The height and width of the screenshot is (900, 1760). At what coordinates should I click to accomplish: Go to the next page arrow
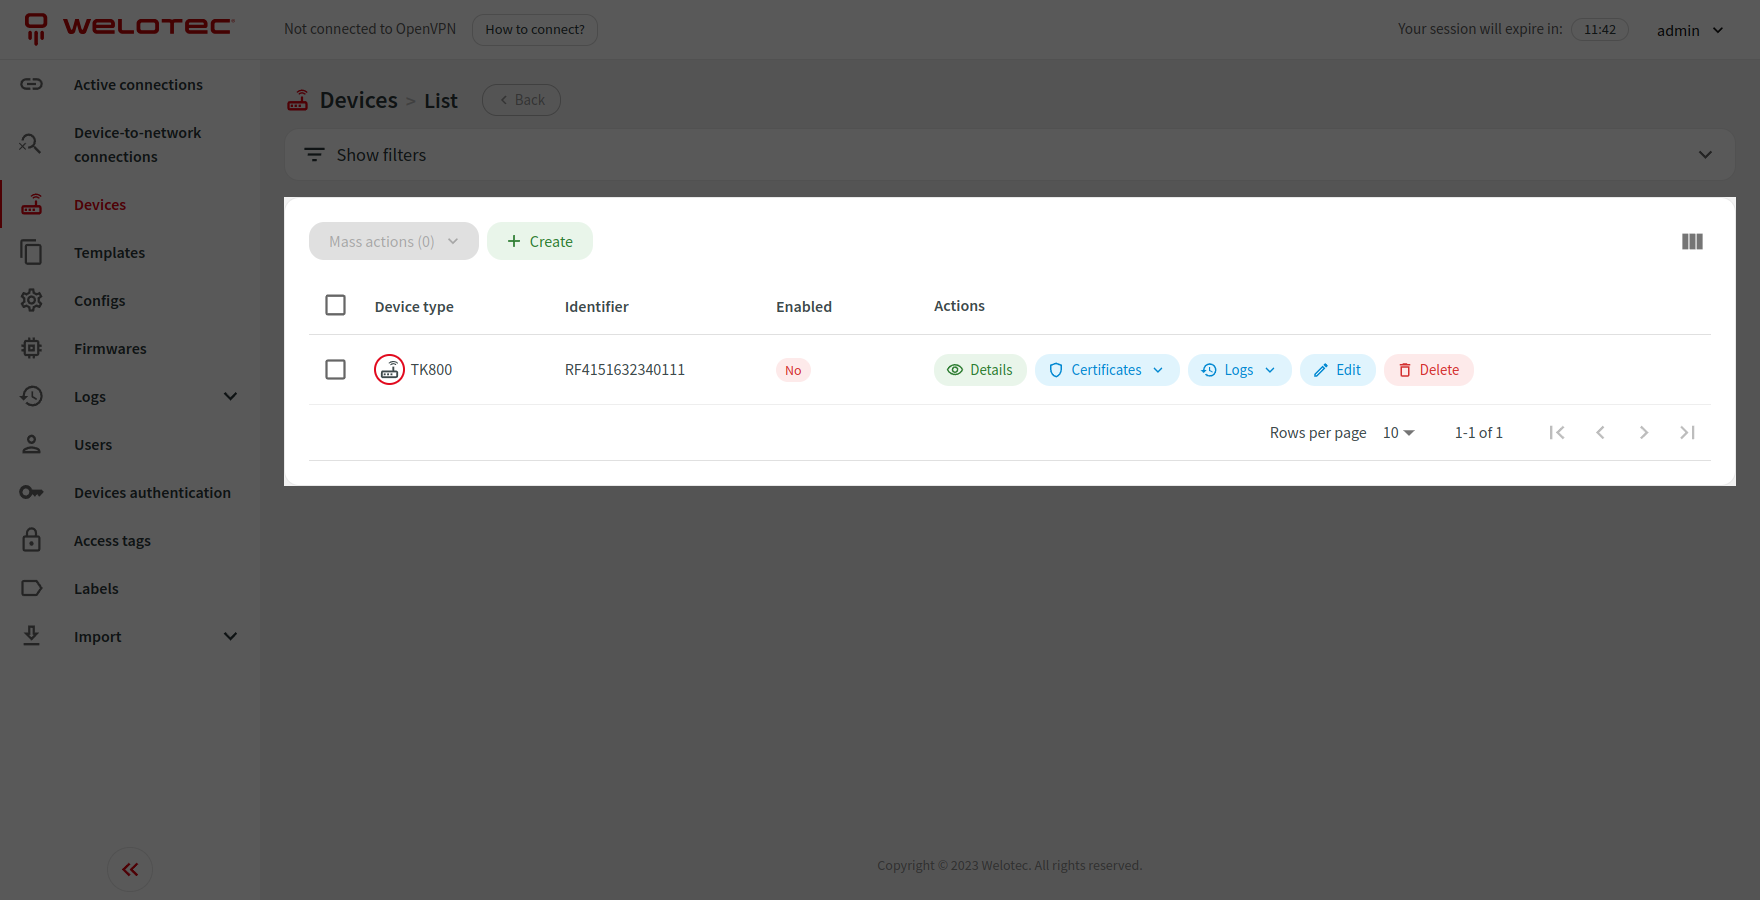click(1643, 432)
